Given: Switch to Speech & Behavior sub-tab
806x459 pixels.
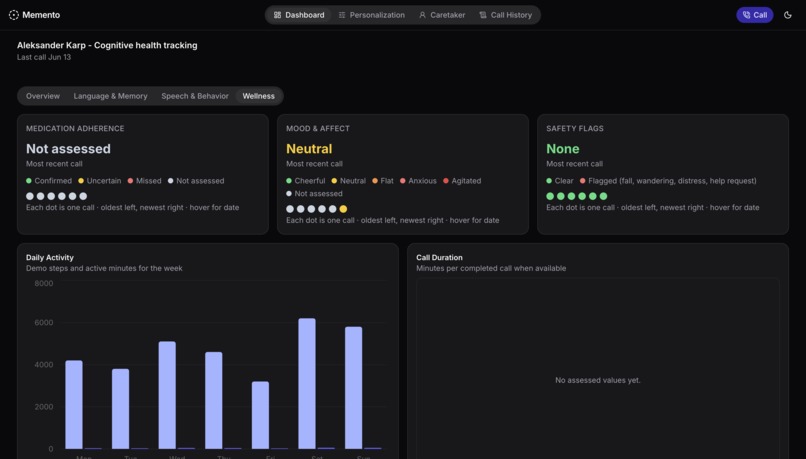Looking at the screenshot, I should [x=195, y=96].
